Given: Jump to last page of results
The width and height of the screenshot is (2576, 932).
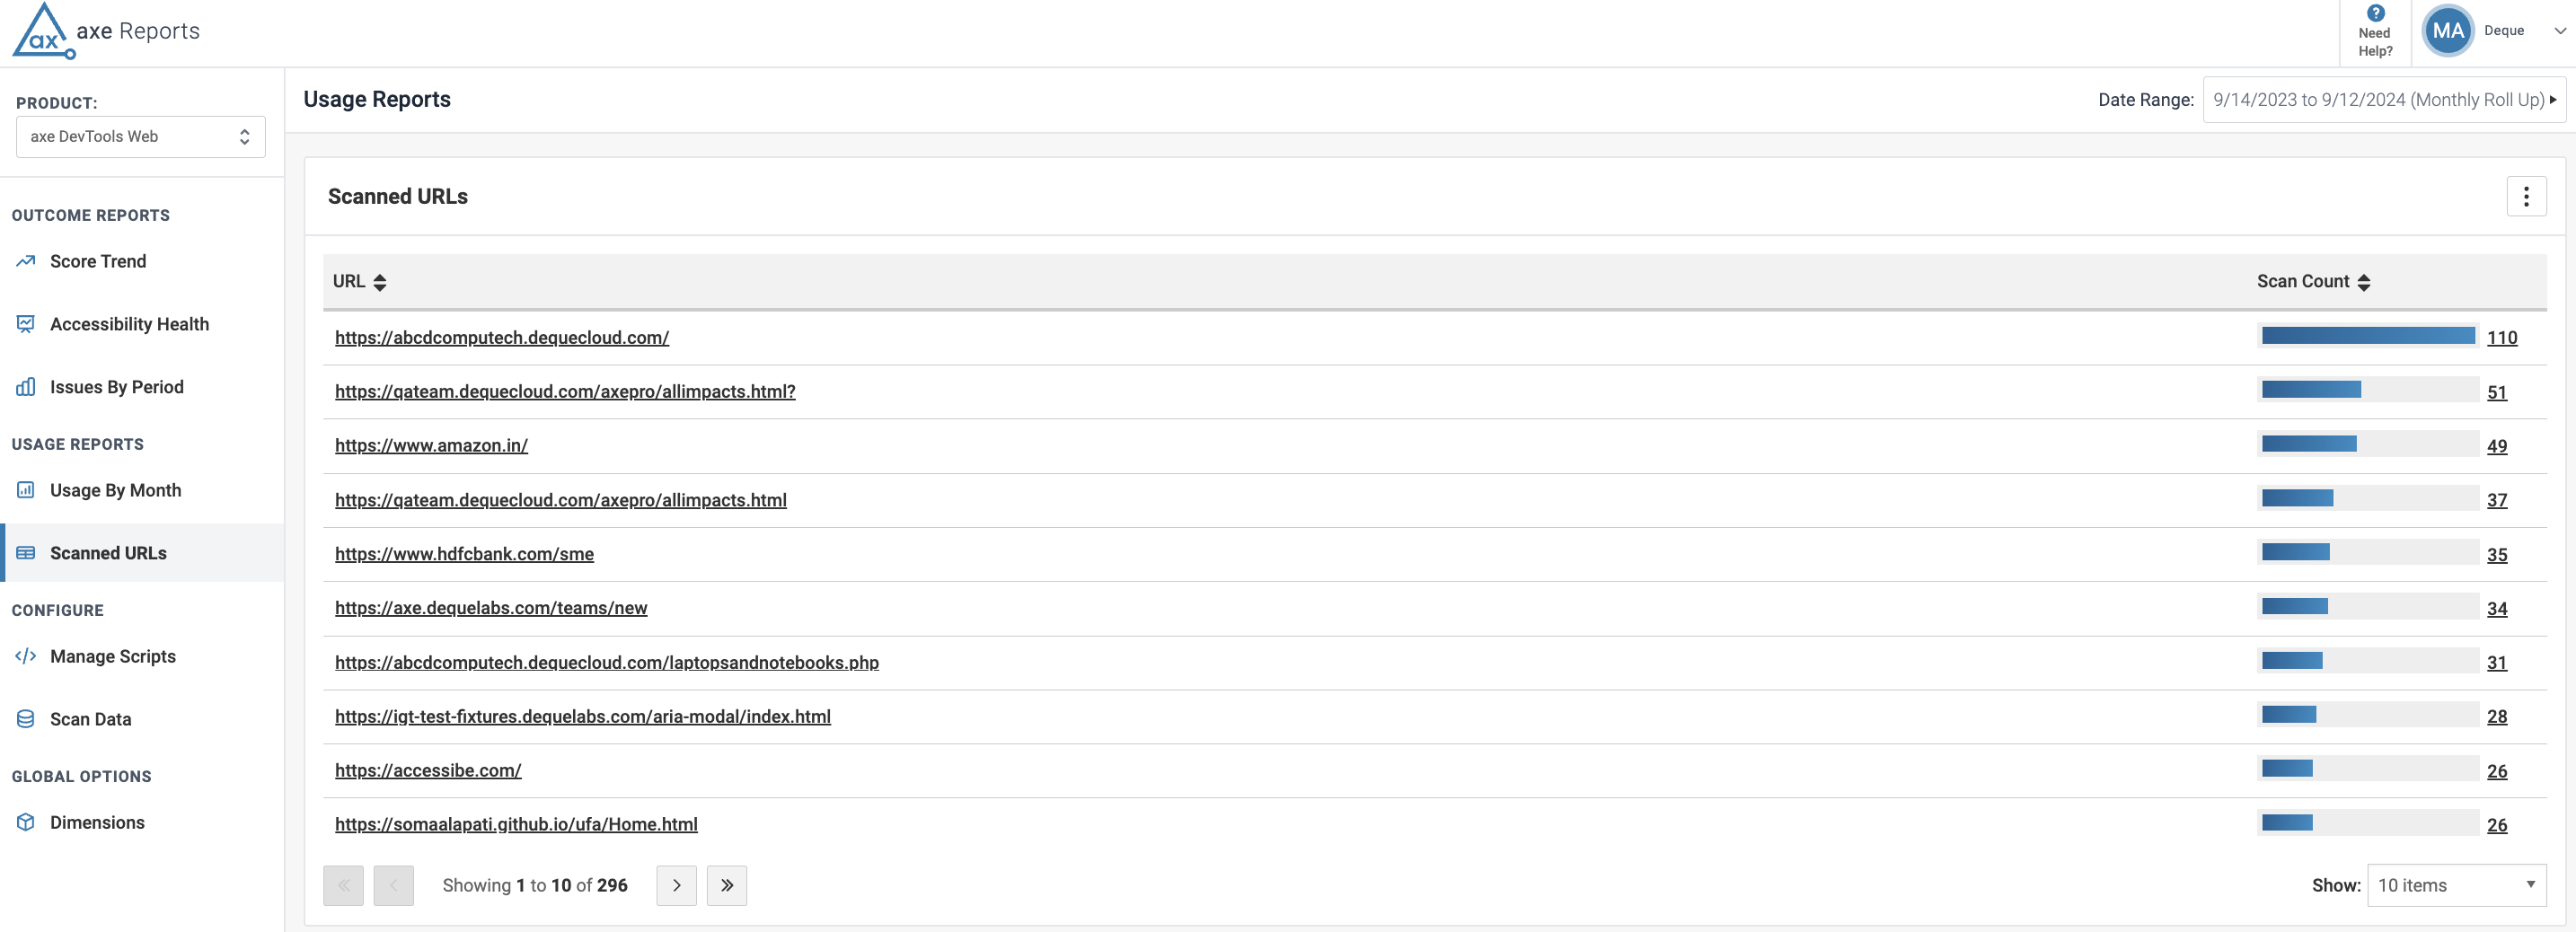Looking at the screenshot, I should (726, 885).
